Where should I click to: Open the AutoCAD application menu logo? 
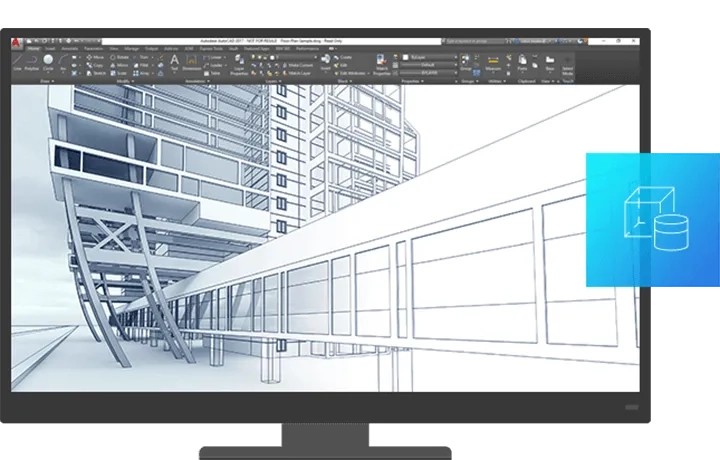point(17,41)
